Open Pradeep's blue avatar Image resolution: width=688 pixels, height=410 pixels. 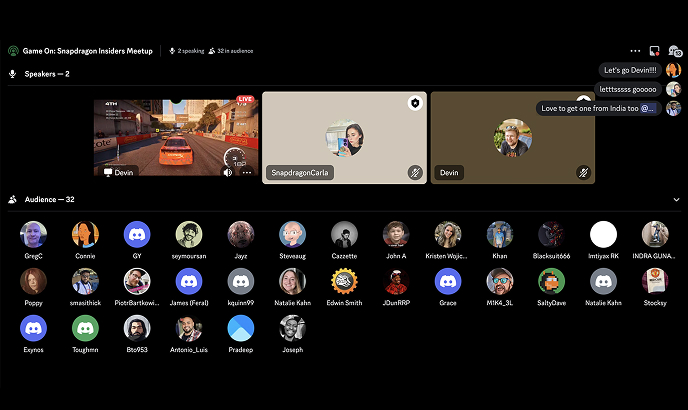pos(240,328)
